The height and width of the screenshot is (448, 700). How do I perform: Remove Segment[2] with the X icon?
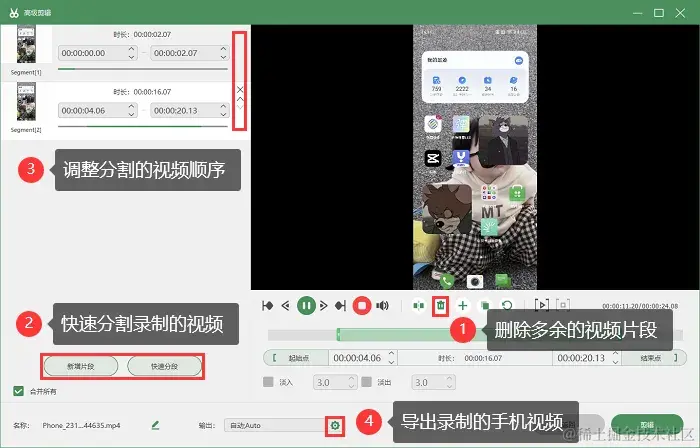240,90
